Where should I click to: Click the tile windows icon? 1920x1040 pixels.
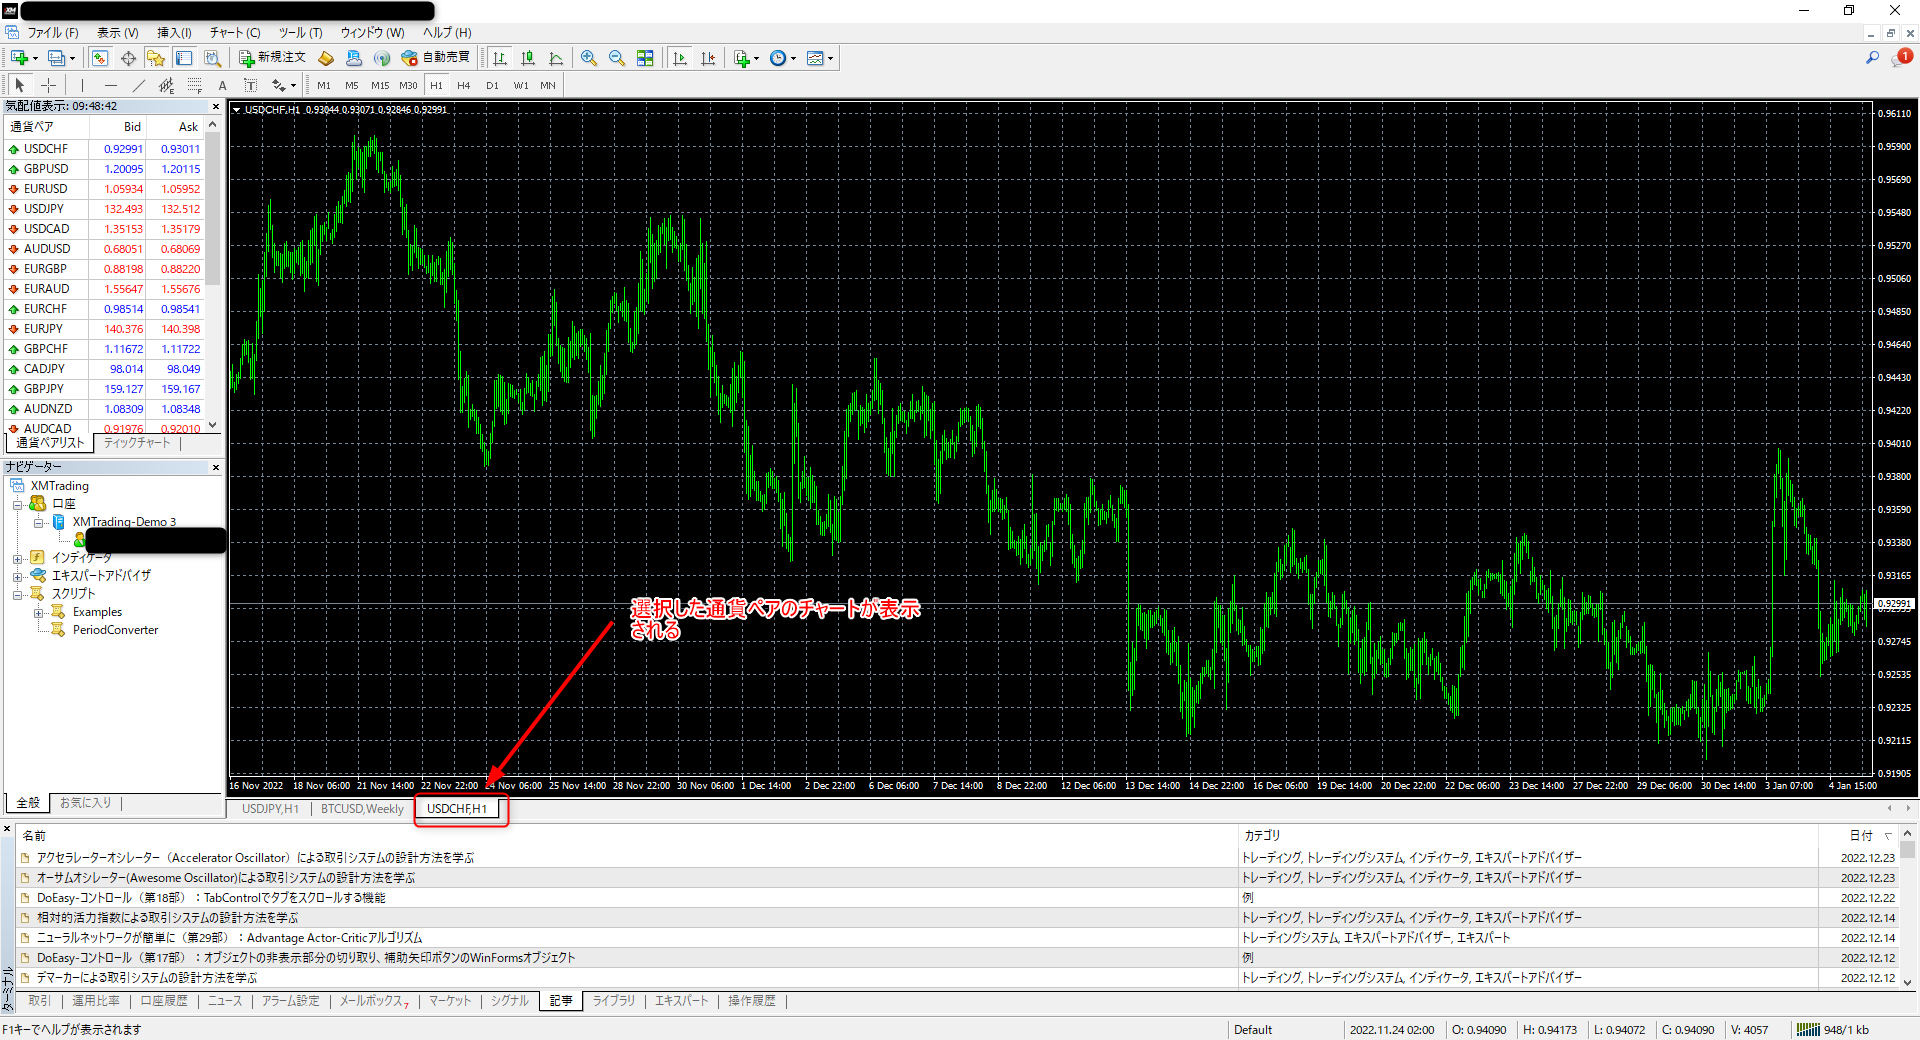click(x=645, y=58)
